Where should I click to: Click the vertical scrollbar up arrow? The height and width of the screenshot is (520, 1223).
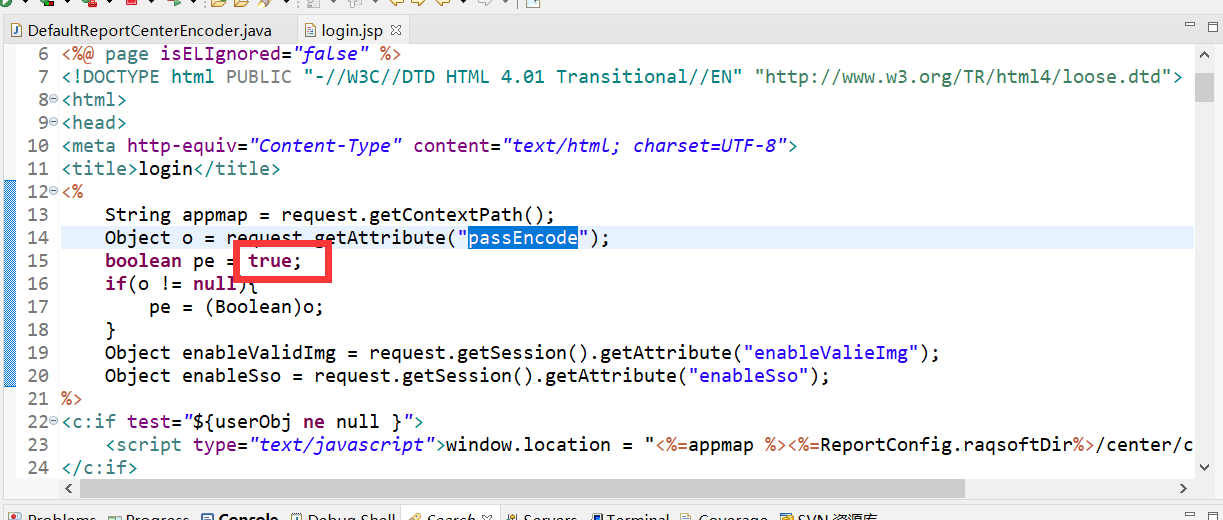point(1206,57)
